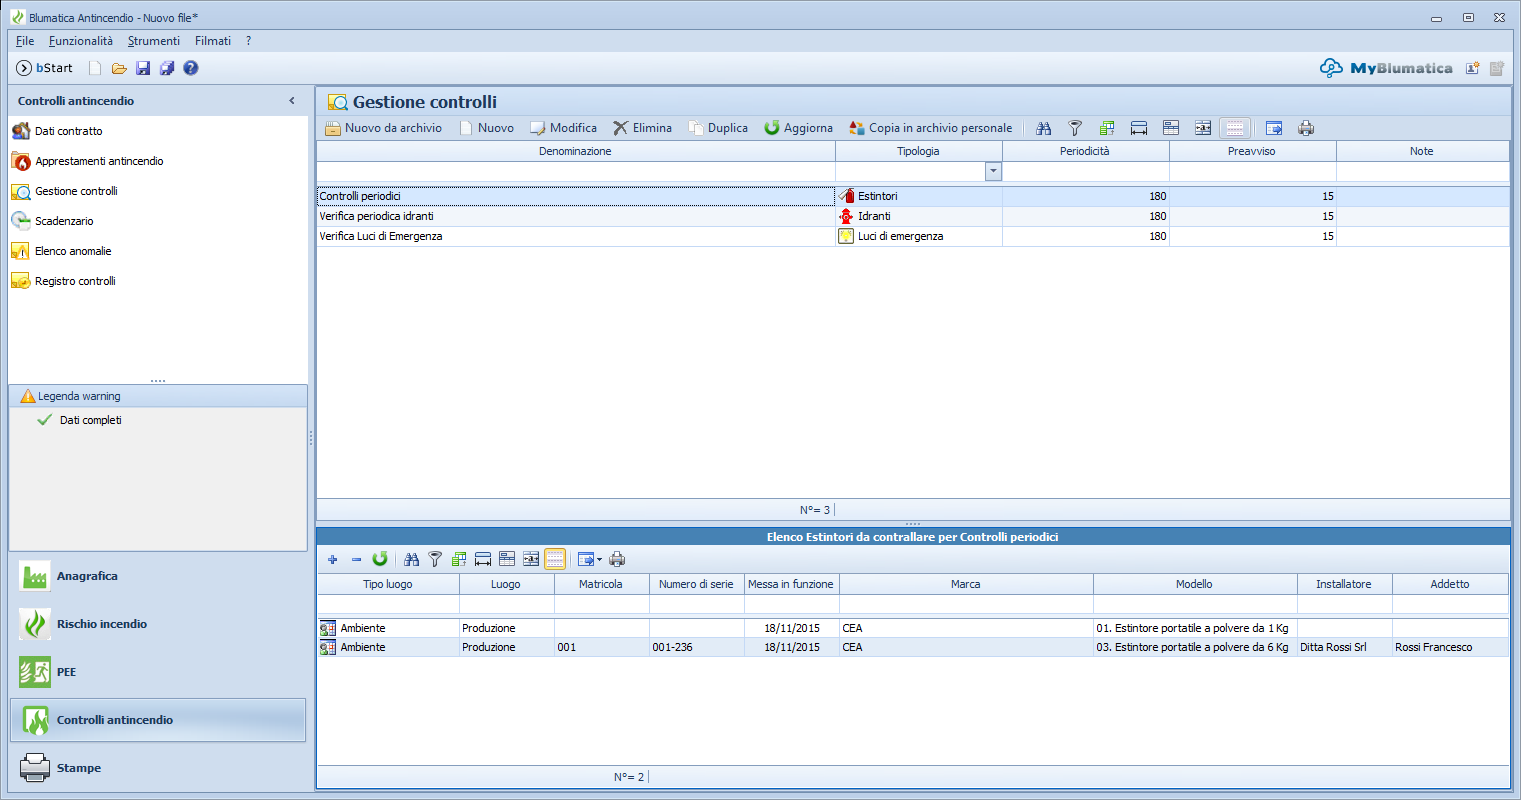Switch to the PEE module

[158, 672]
